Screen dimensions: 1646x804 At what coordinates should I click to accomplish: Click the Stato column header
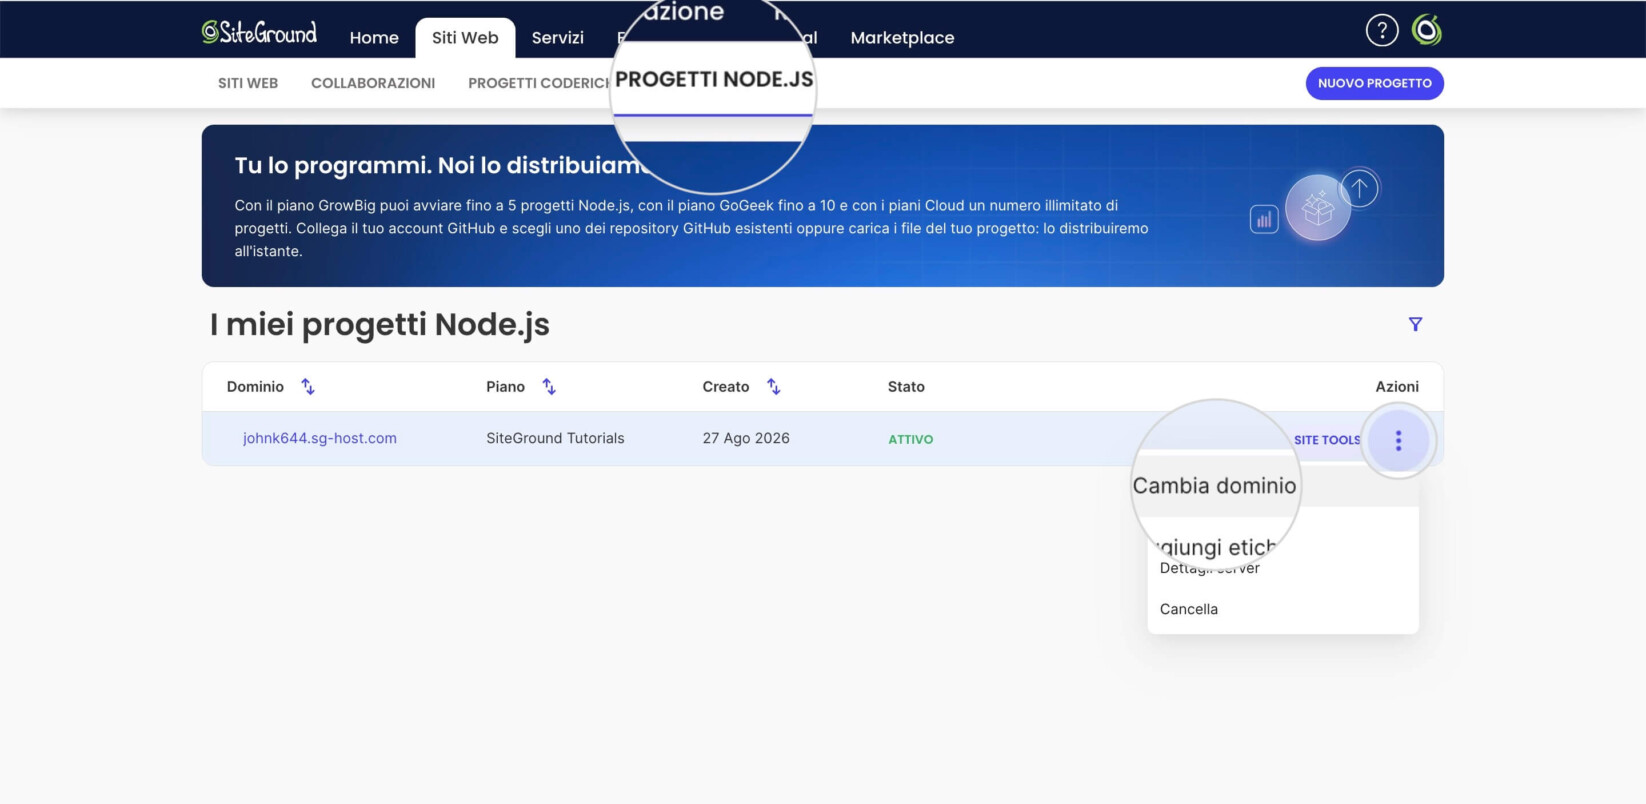906,387
